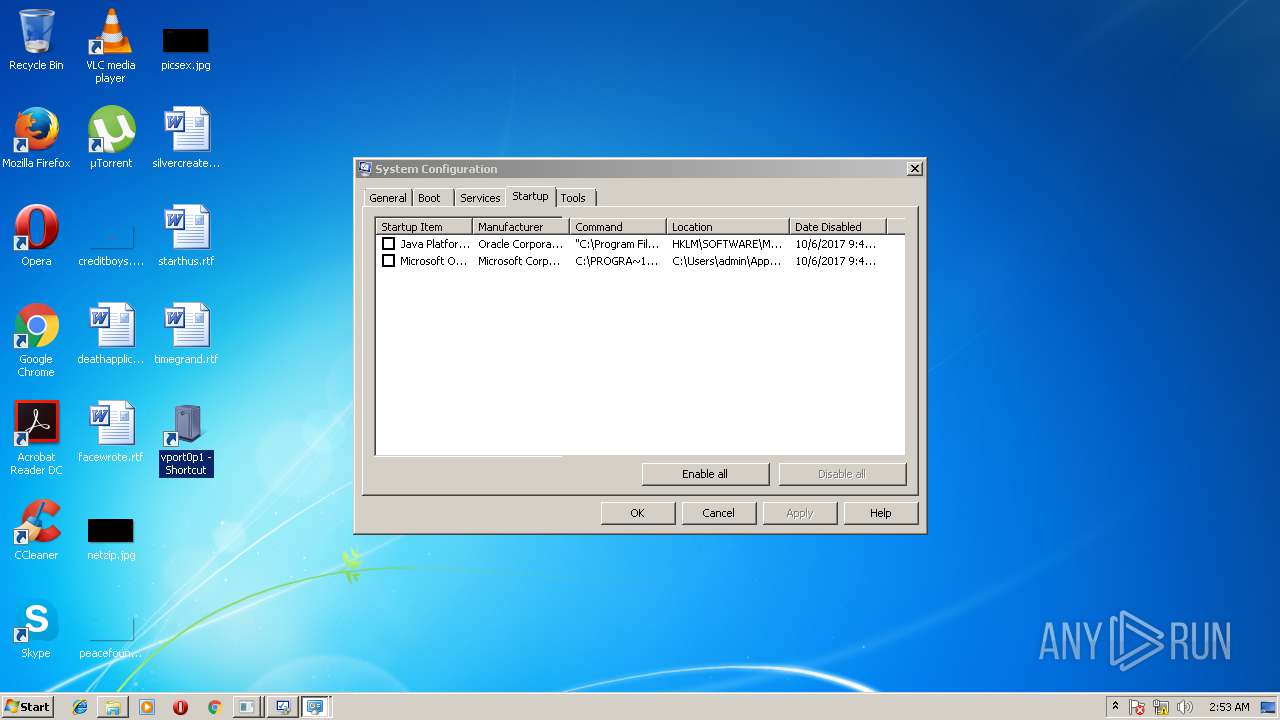Viewport: 1280px width, 720px height.
Task: Launch Internet Explorer from the taskbar
Action: coord(80,707)
